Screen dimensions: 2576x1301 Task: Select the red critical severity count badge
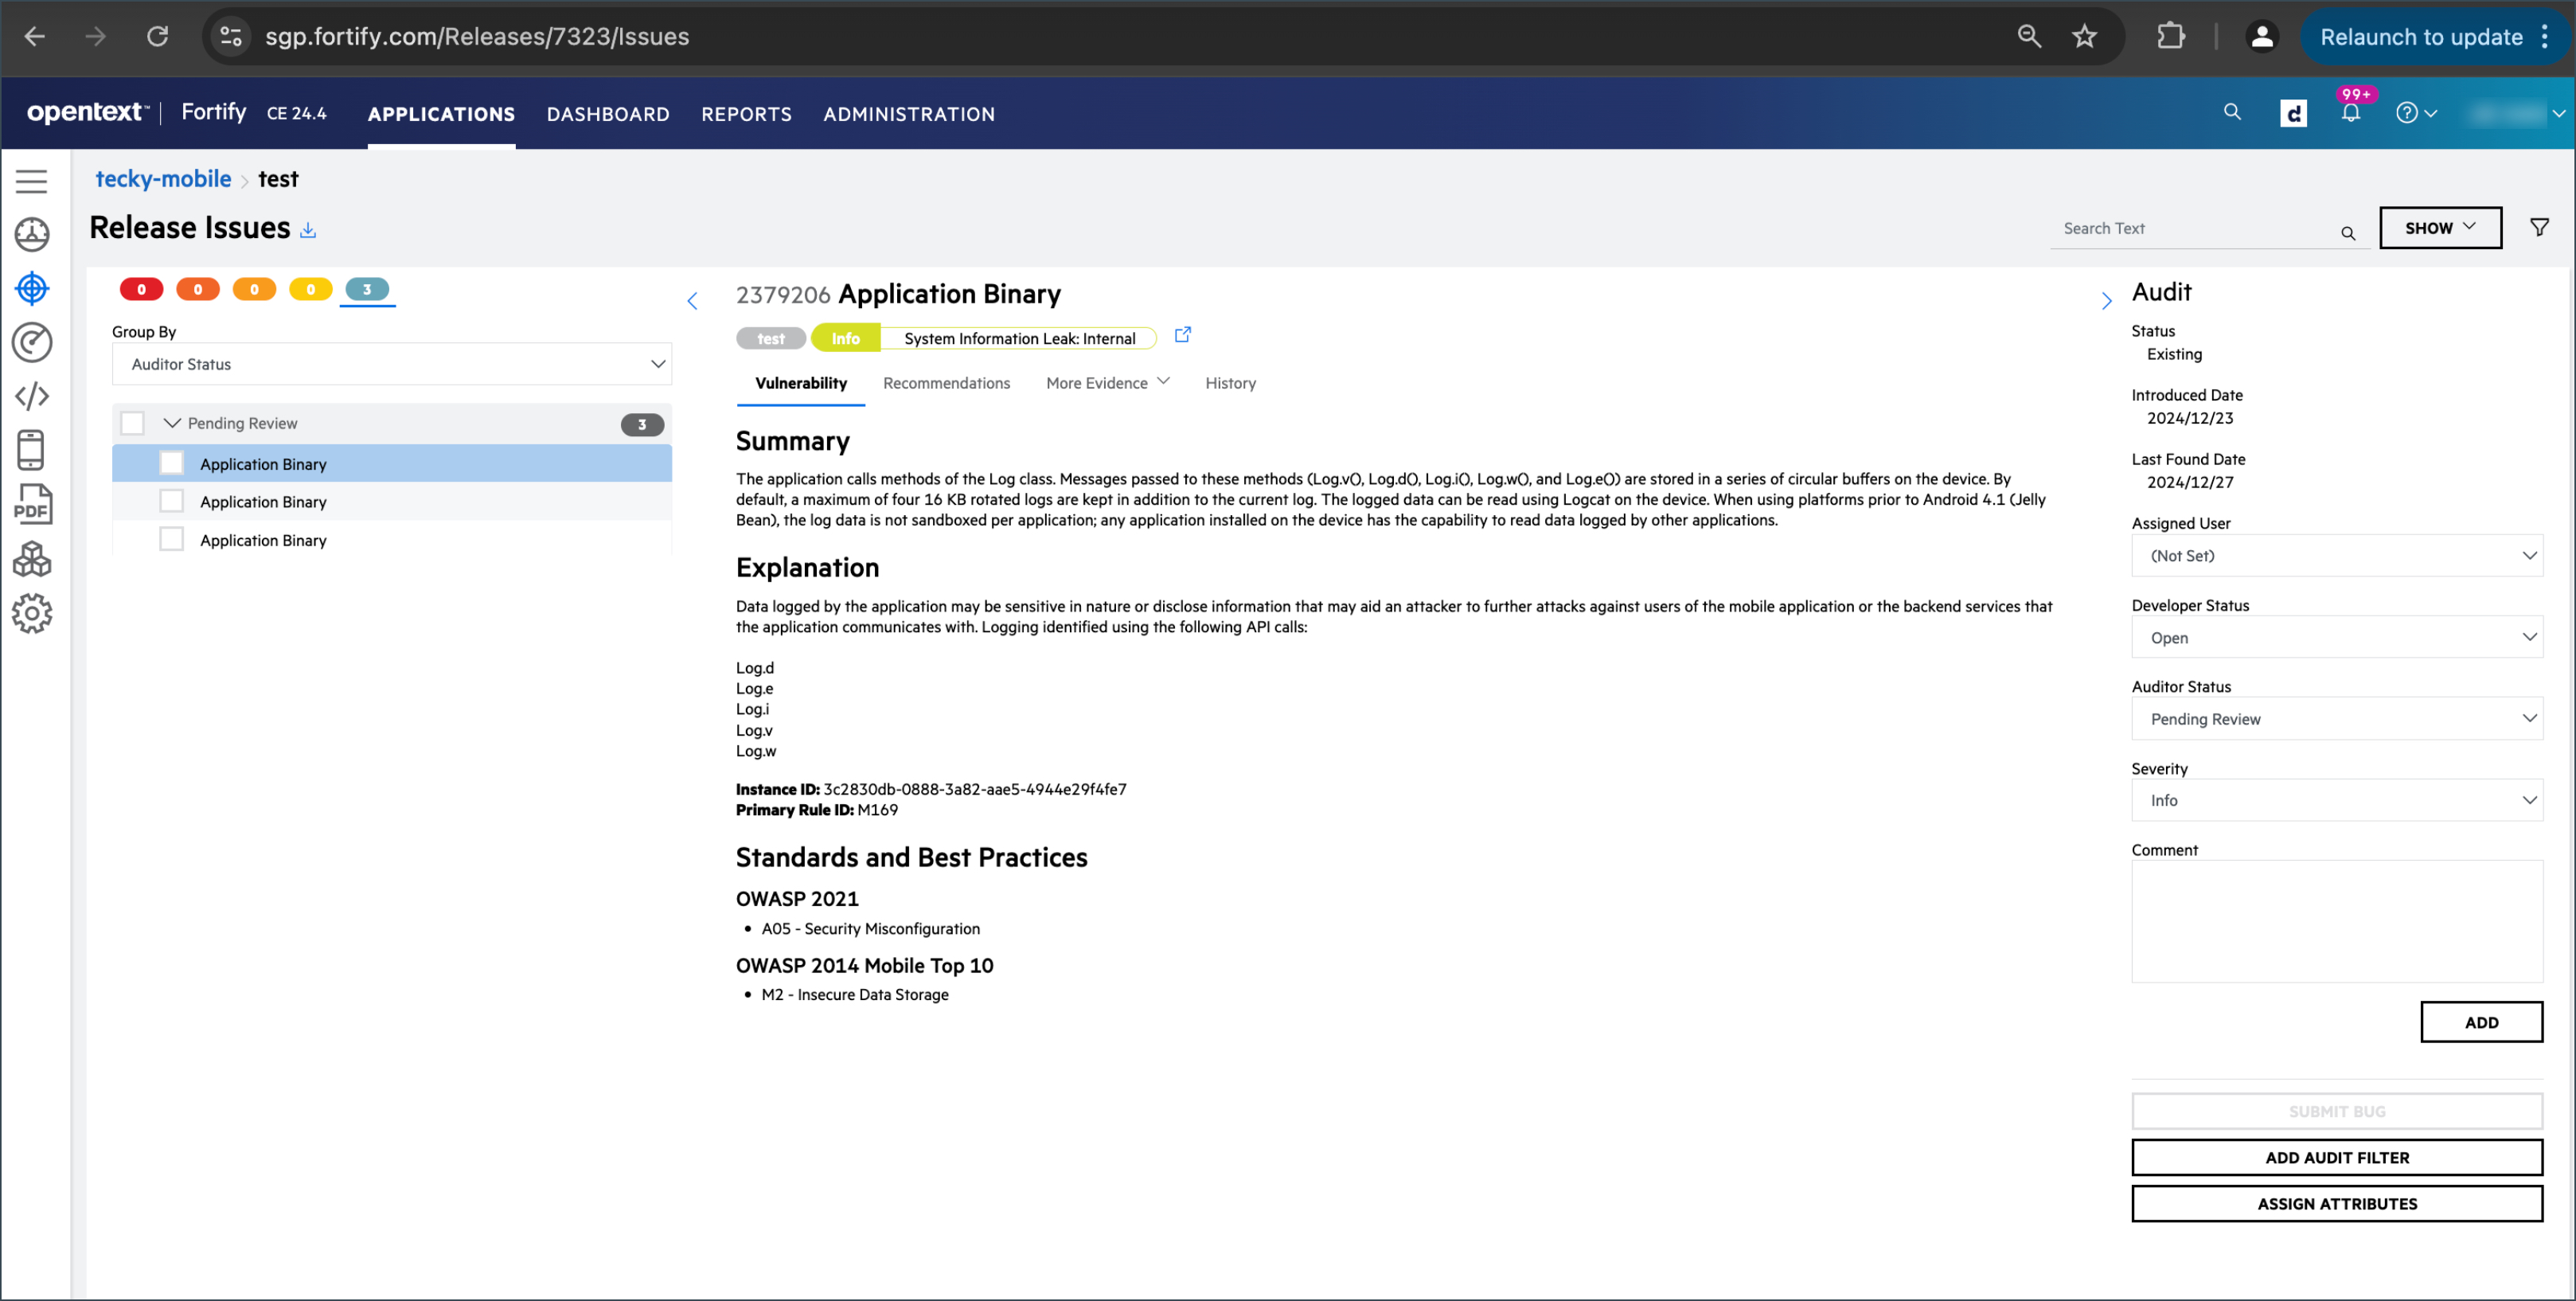pos(141,290)
